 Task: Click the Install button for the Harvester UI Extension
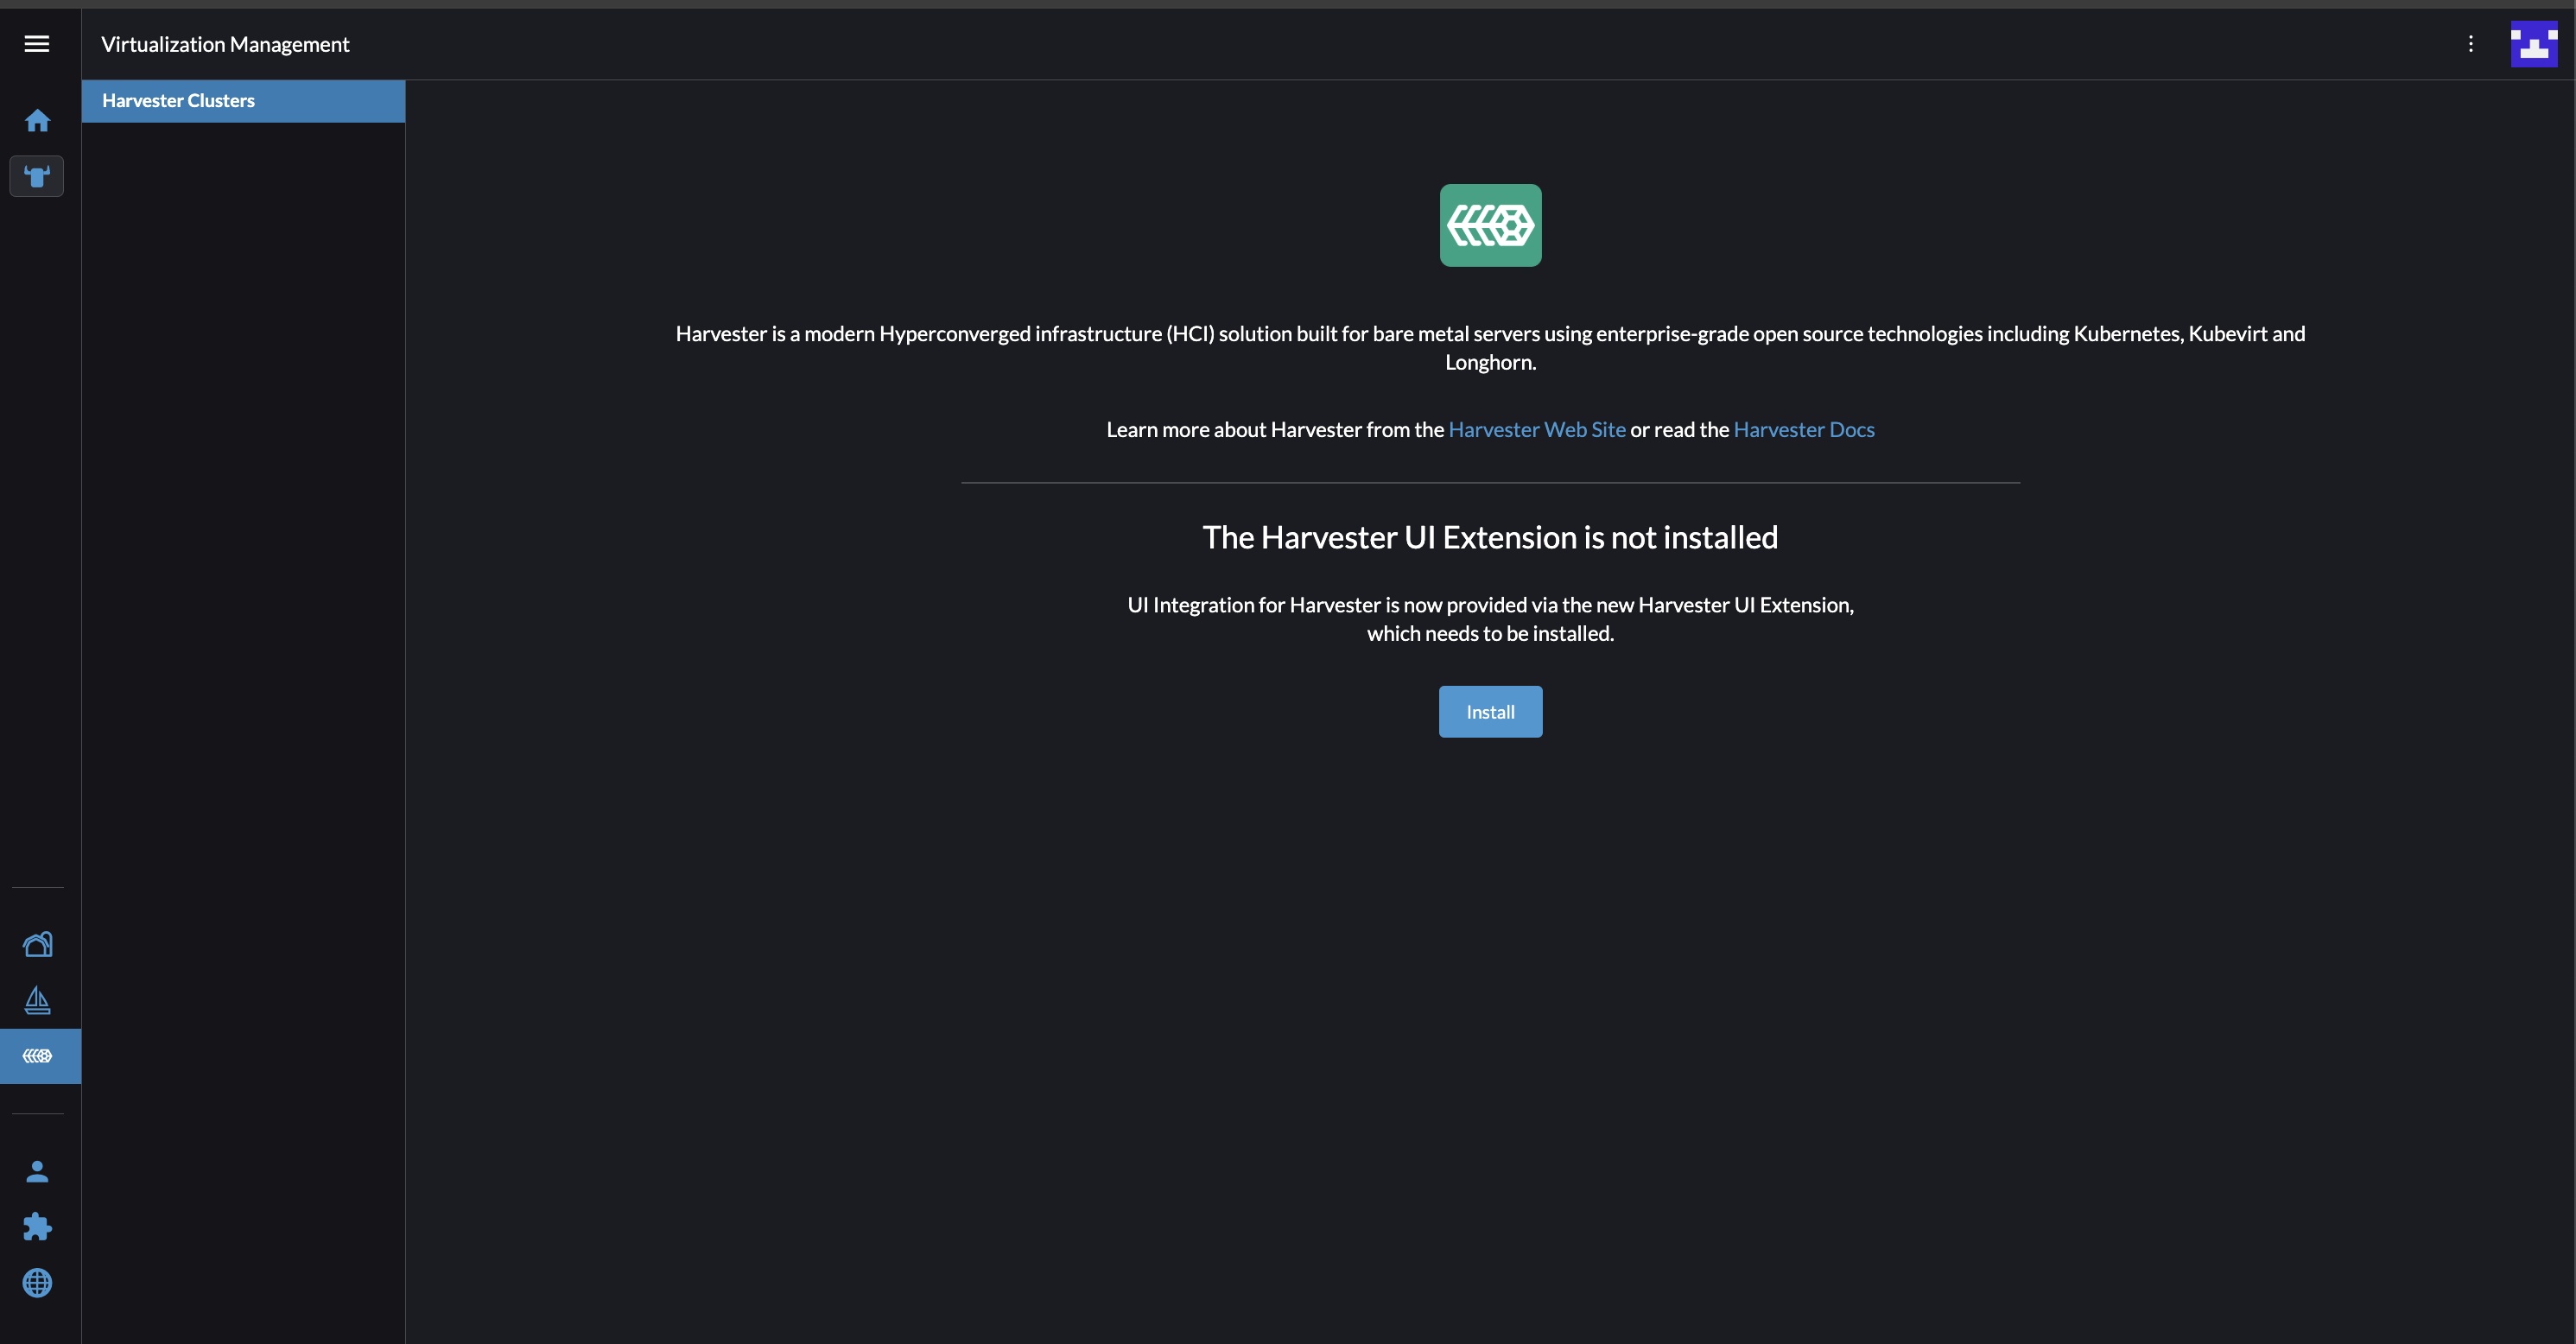coord(1489,711)
